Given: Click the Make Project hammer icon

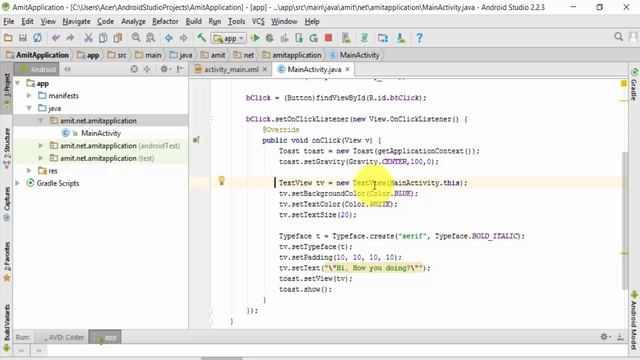Looking at the screenshot, I should tap(202, 38).
